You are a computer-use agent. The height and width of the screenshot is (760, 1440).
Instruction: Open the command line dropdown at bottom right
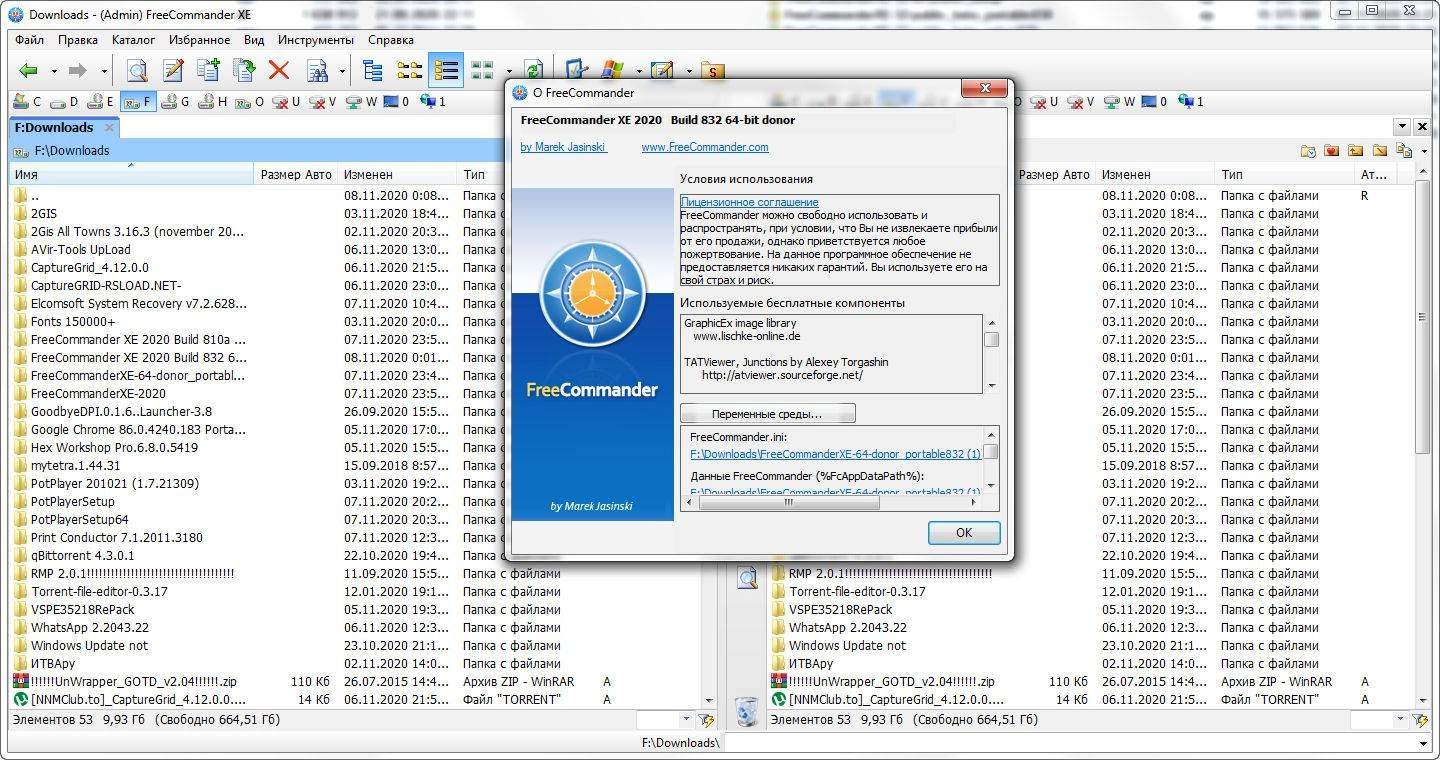click(x=1424, y=744)
